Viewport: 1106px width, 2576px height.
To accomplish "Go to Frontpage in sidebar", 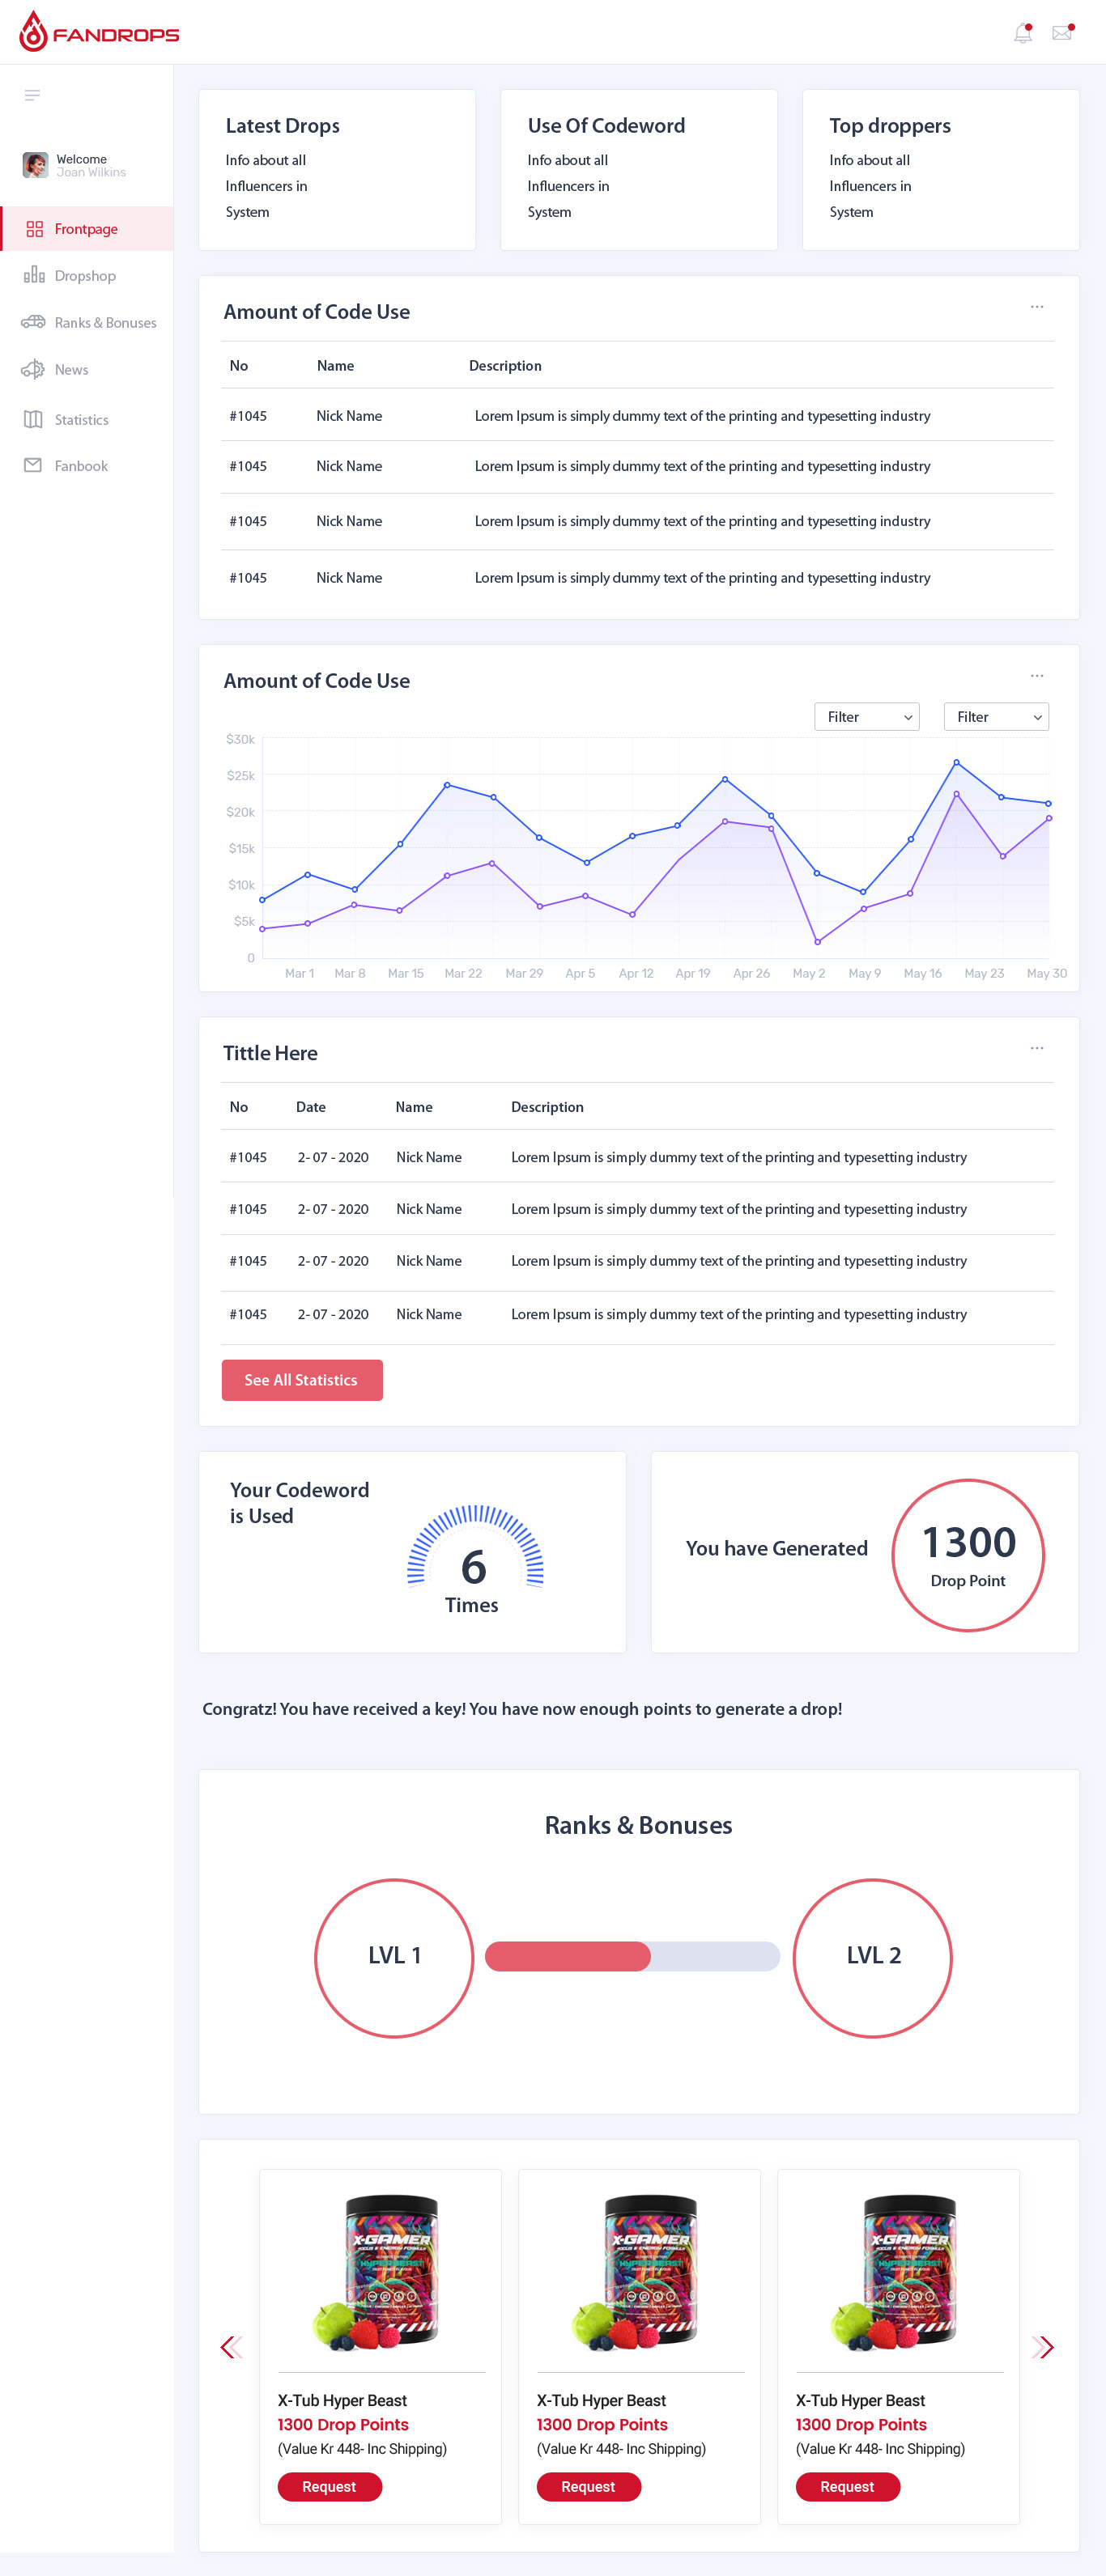I will pyautogui.click(x=87, y=229).
